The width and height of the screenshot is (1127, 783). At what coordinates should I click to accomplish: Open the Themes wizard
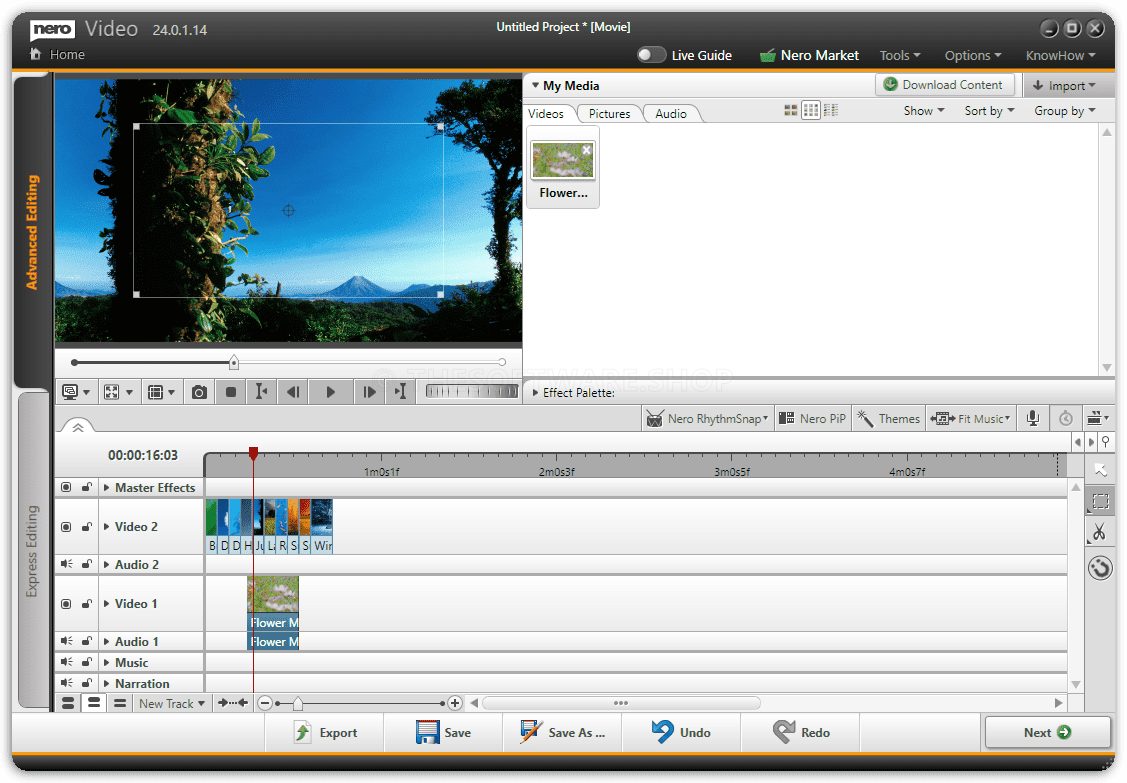coord(888,418)
